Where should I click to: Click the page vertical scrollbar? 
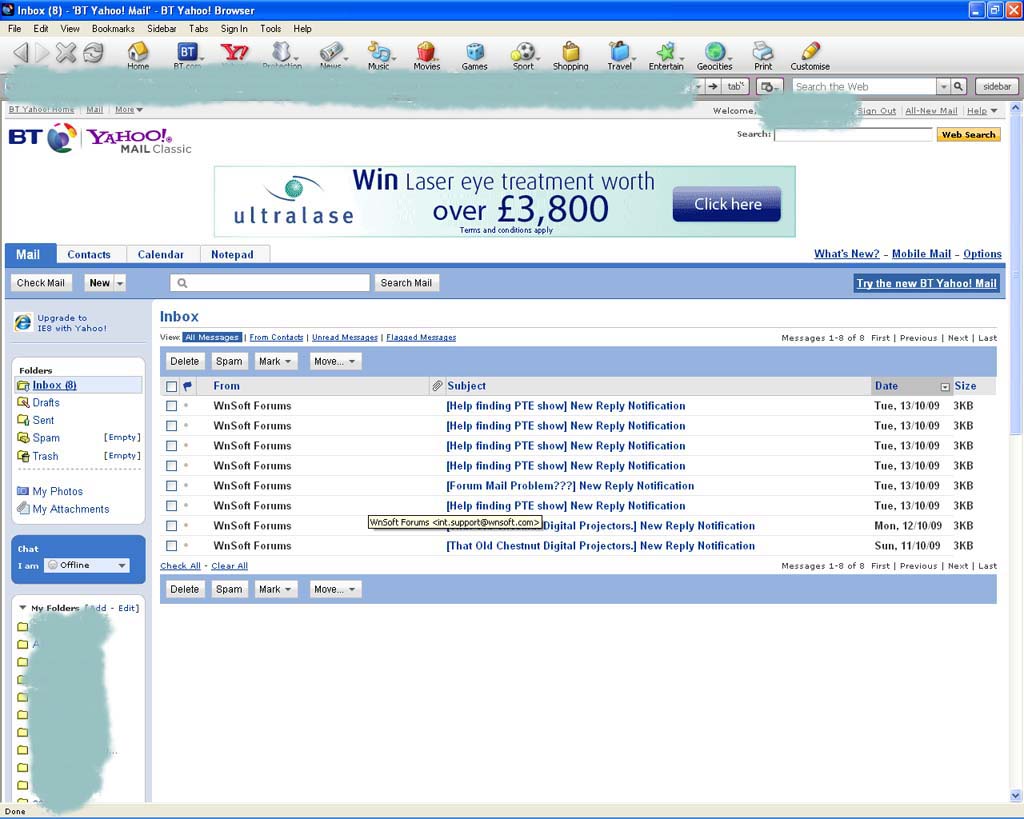click(x=1016, y=400)
